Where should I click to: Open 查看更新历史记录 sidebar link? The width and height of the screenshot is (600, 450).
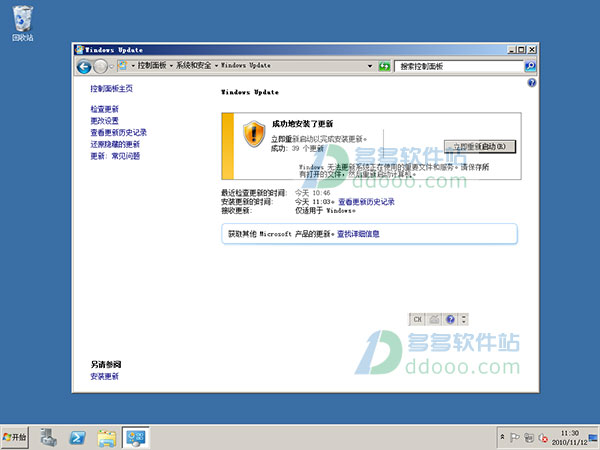point(119,133)
